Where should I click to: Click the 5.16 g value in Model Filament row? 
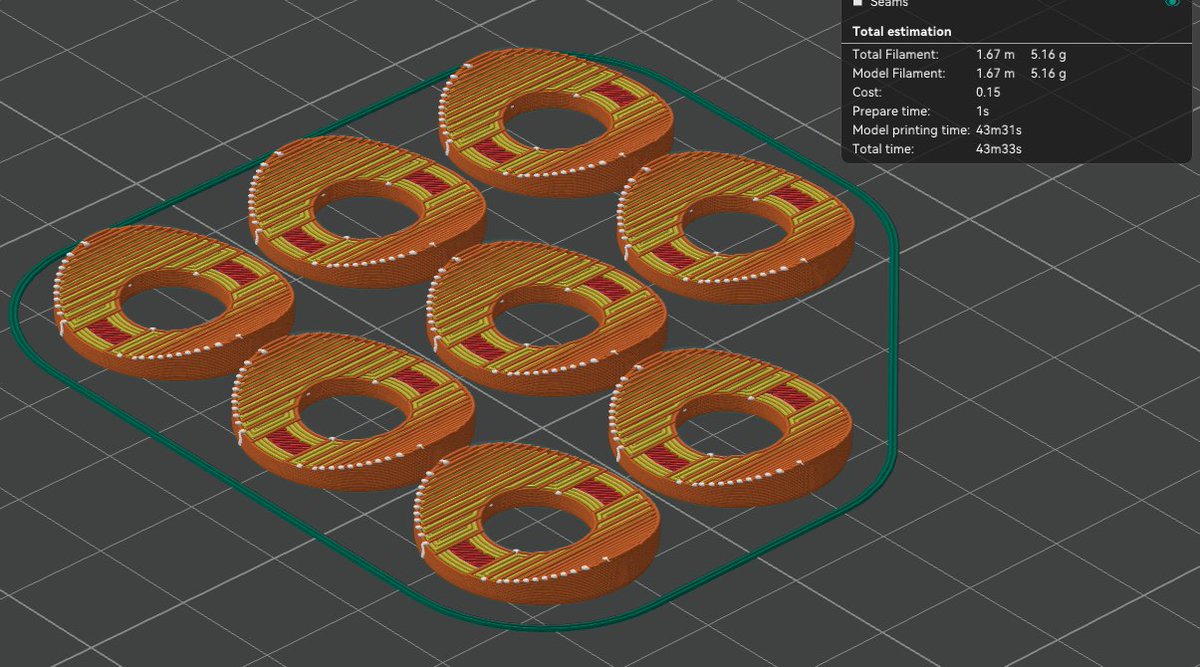[1048, 74]
